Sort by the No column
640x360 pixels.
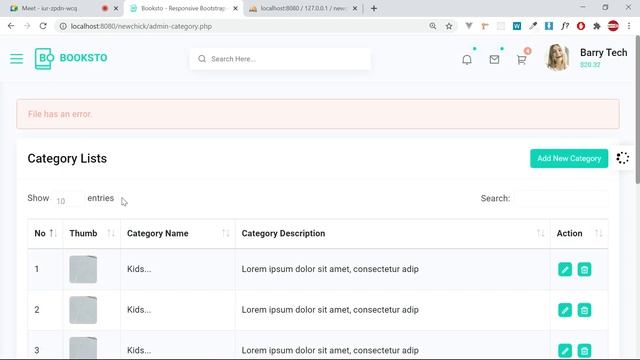coord(45,233)
